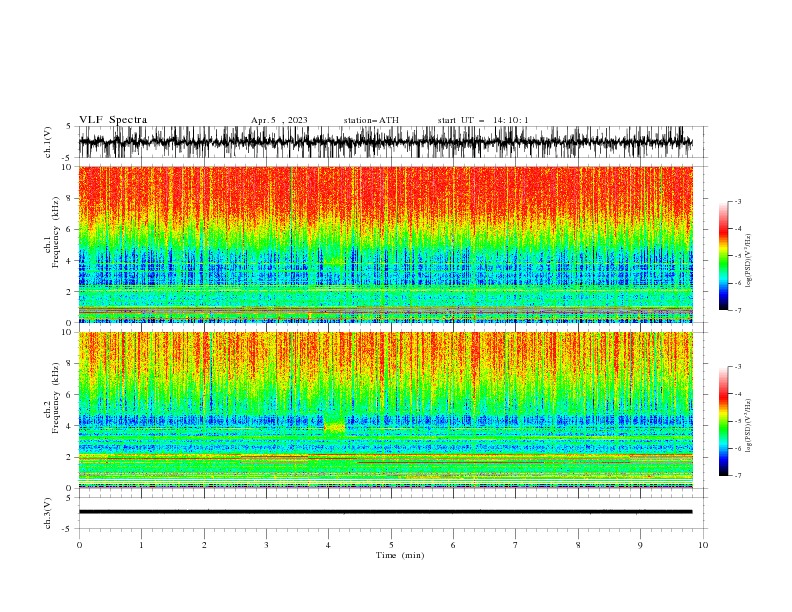792x612 pixels.
Task: Click the color scale bar beside the ch.1 spectrogram
Action: pos(724,256)
